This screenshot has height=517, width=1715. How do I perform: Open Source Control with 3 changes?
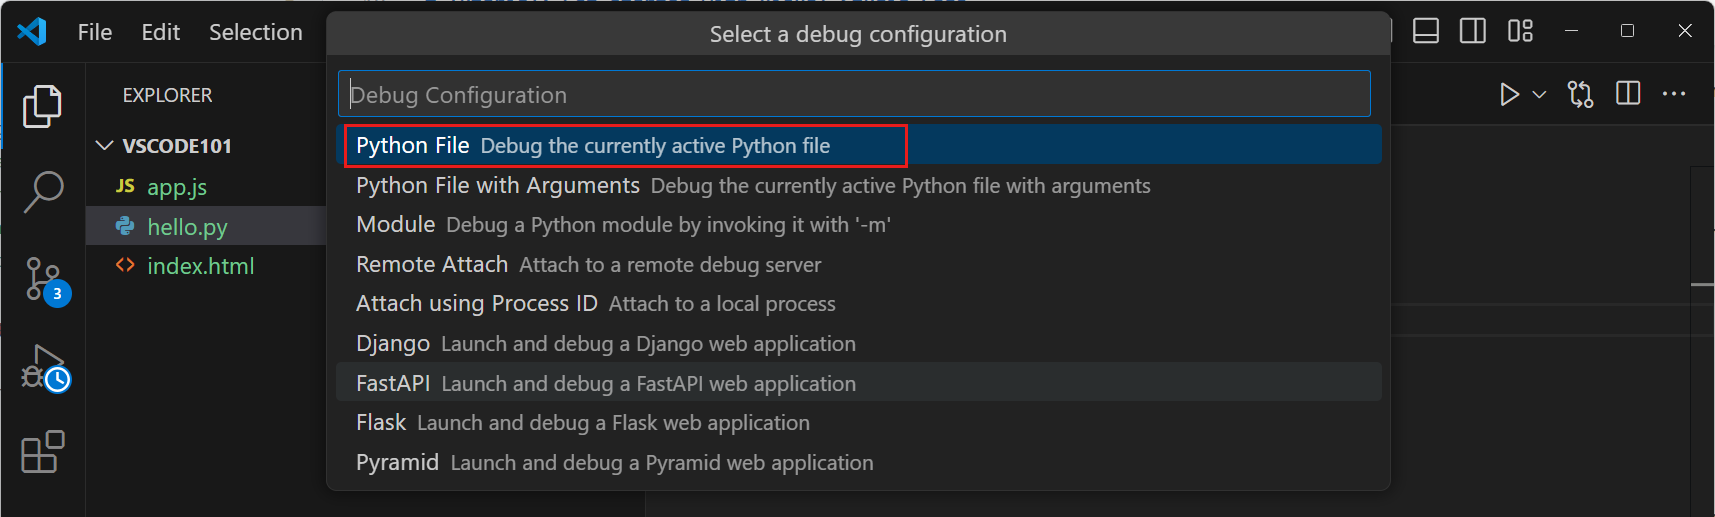(43, 279)
